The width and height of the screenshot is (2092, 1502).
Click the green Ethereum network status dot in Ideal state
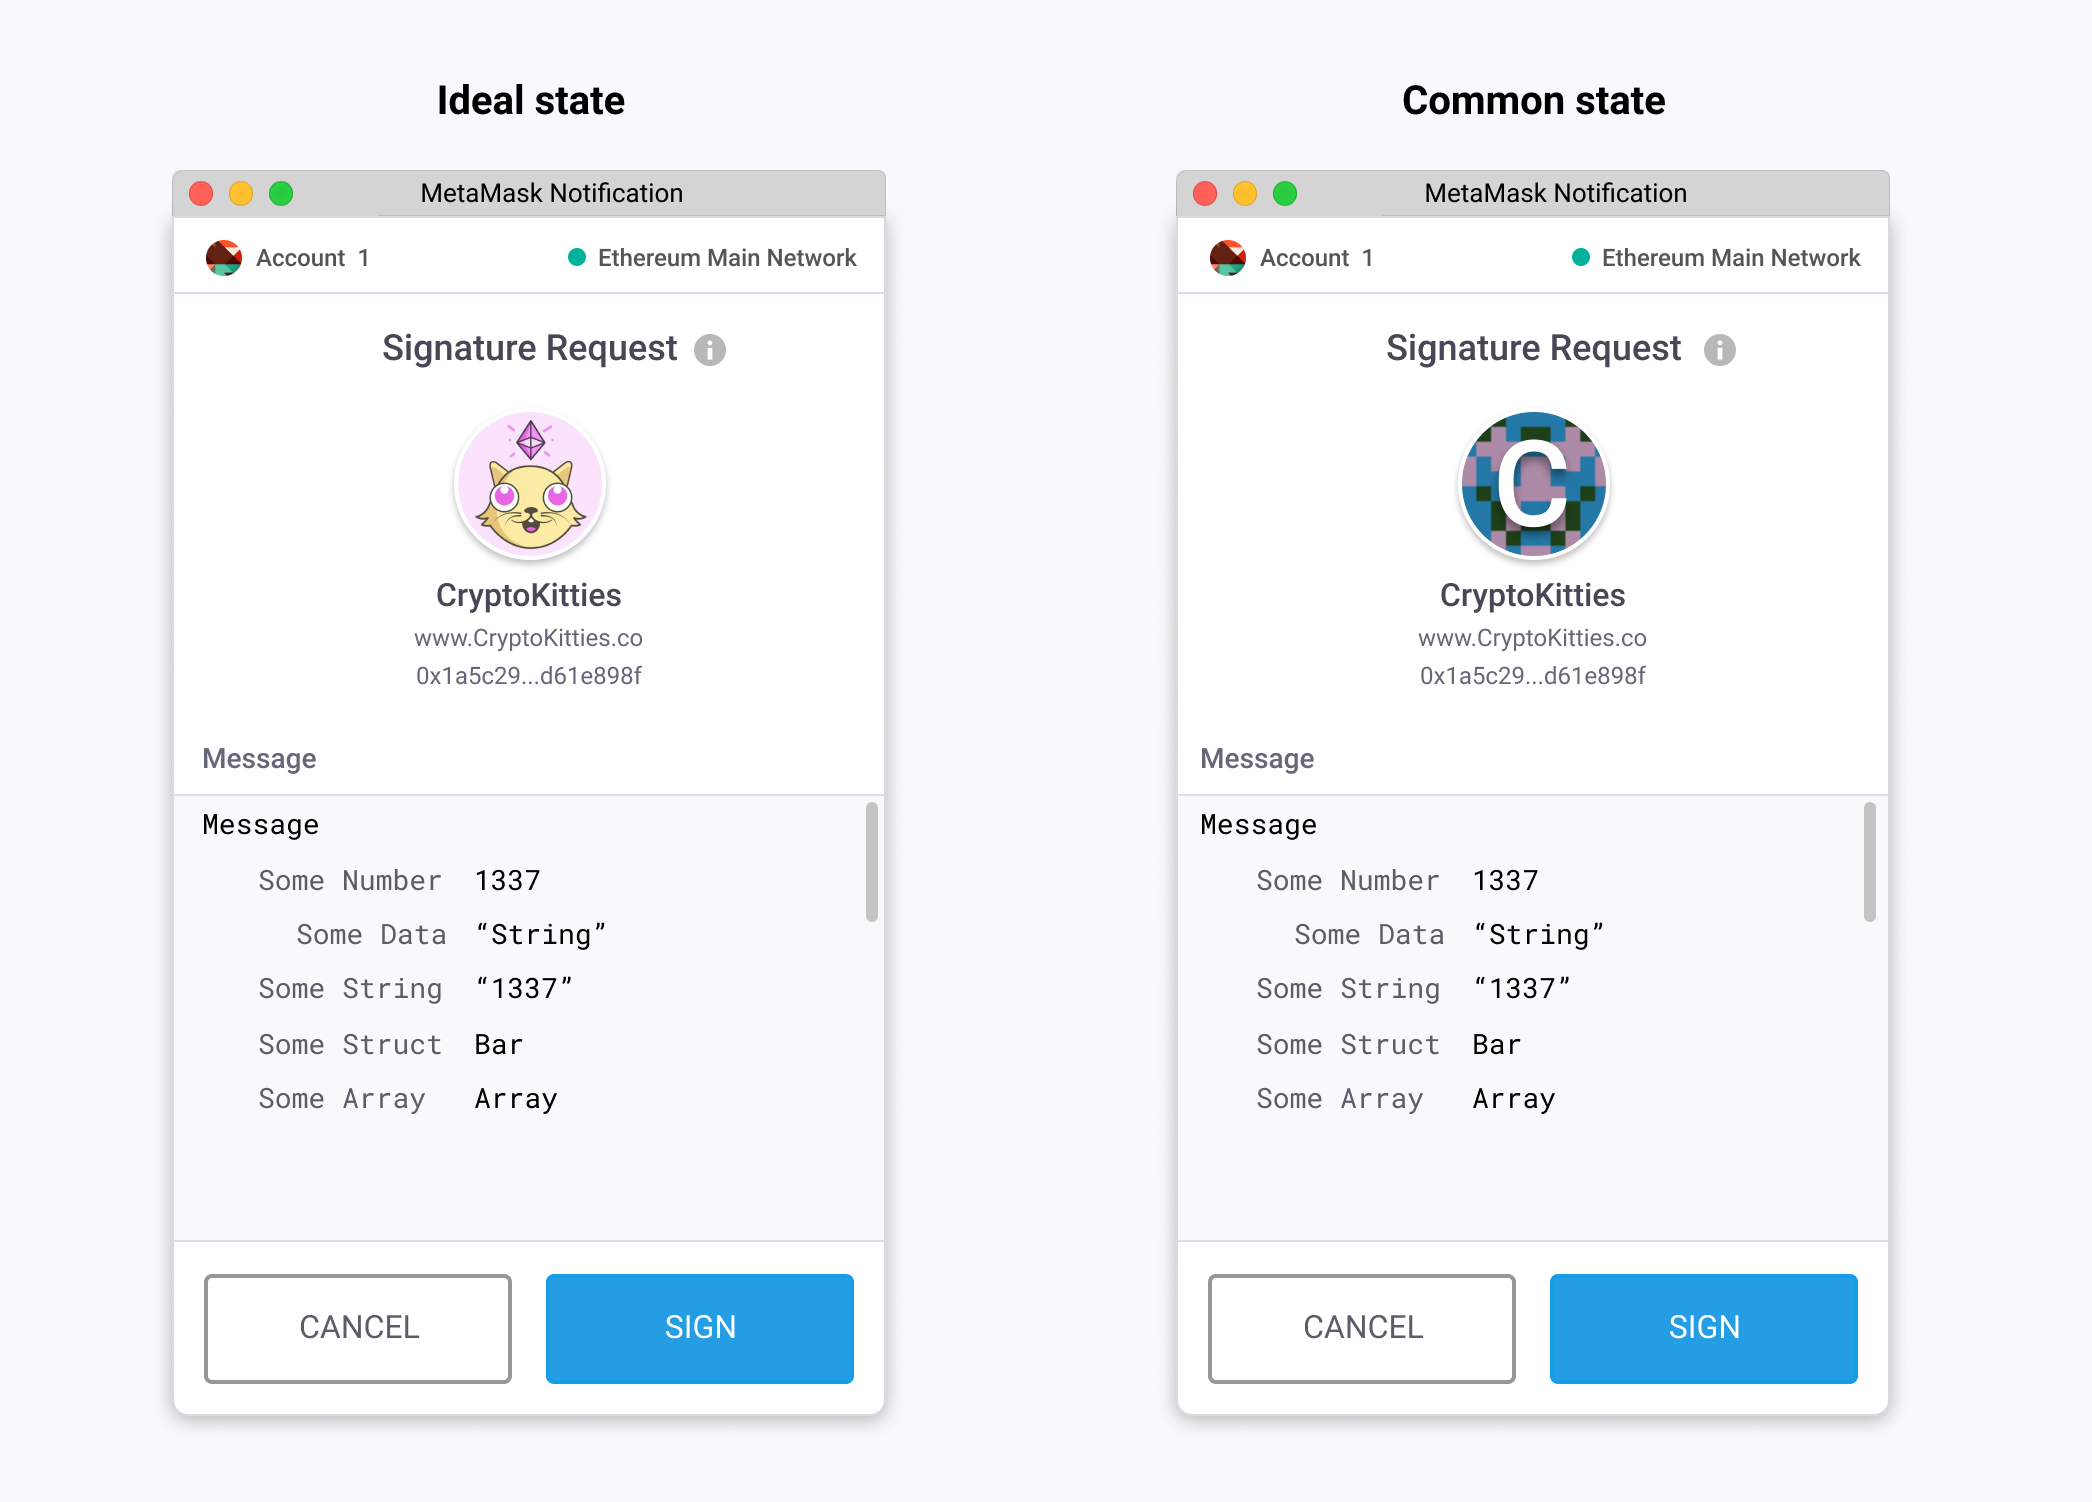coord(578,257)
